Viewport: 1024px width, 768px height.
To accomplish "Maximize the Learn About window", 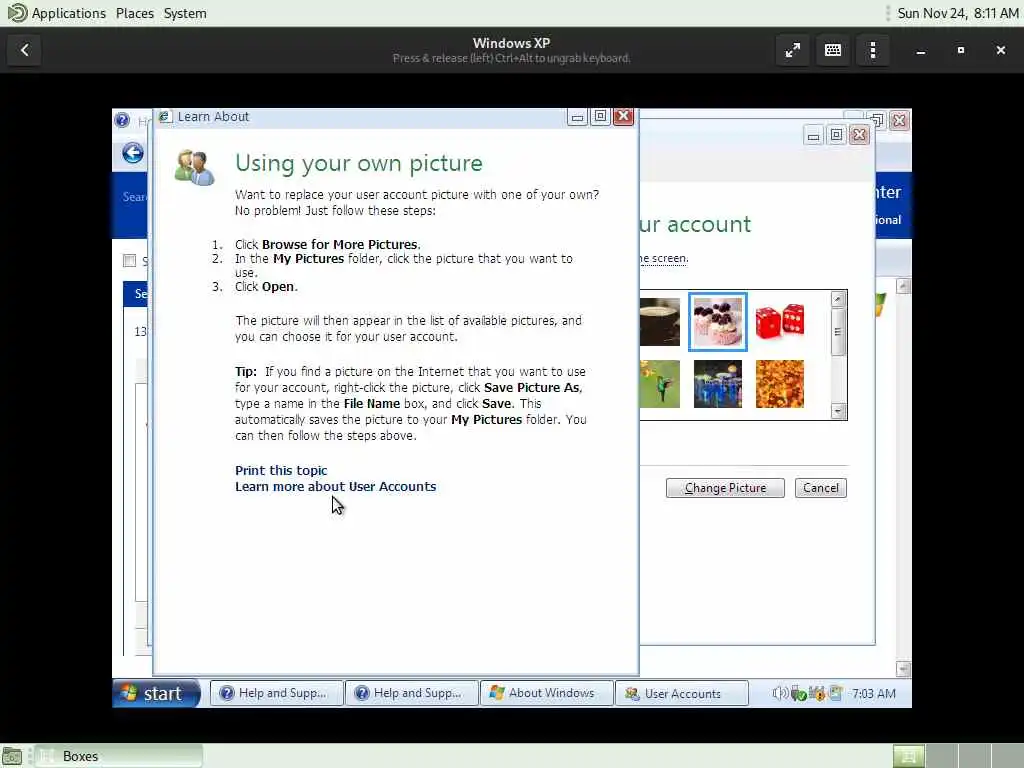I will click(x=600, y=116).
